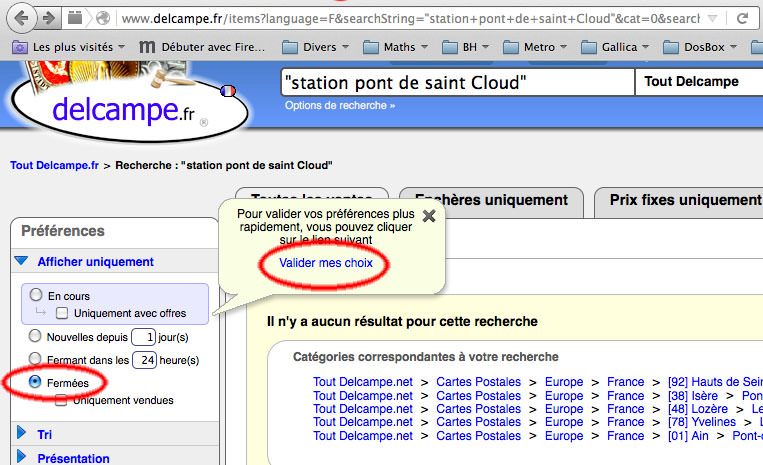Screen dimensions: 763x465
Task: Go back with the browser back arrow
Action: [x=21, y=18]
